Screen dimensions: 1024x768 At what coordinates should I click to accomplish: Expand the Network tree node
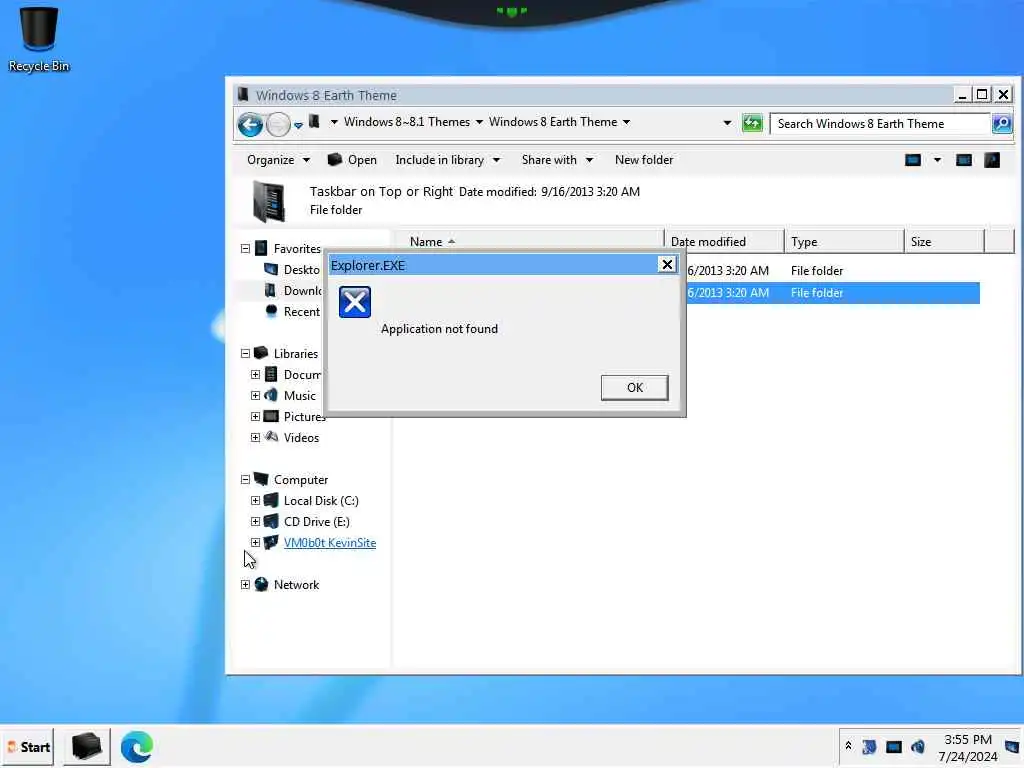coord(246,584)
